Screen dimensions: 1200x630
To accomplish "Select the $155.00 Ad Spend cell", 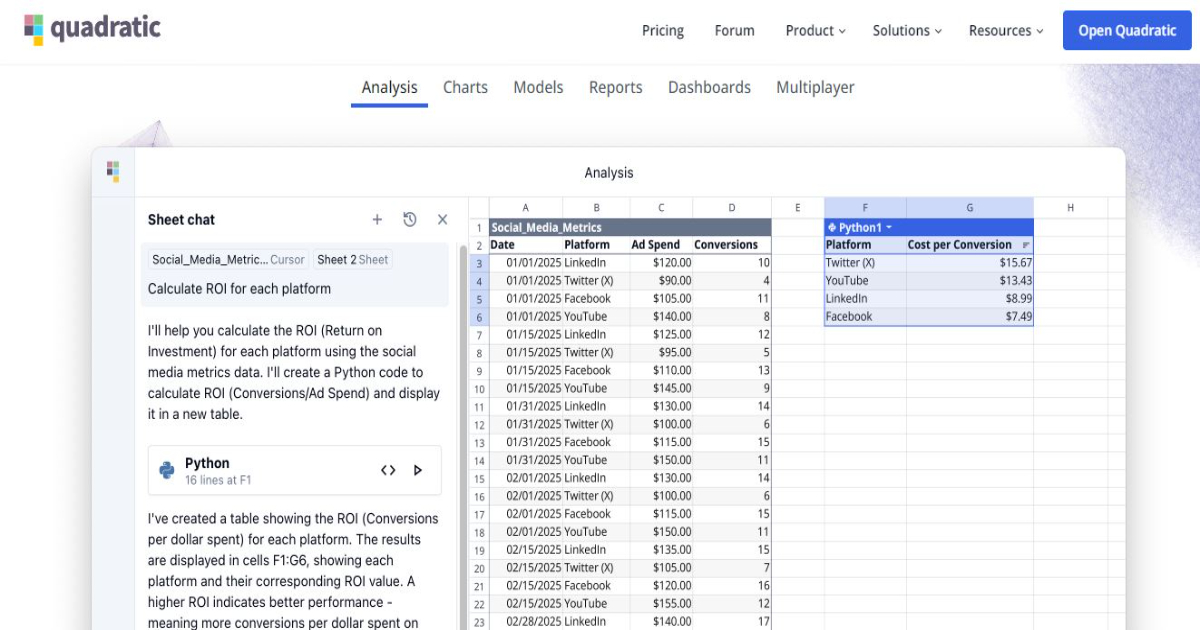I will [x=661, y=604].
